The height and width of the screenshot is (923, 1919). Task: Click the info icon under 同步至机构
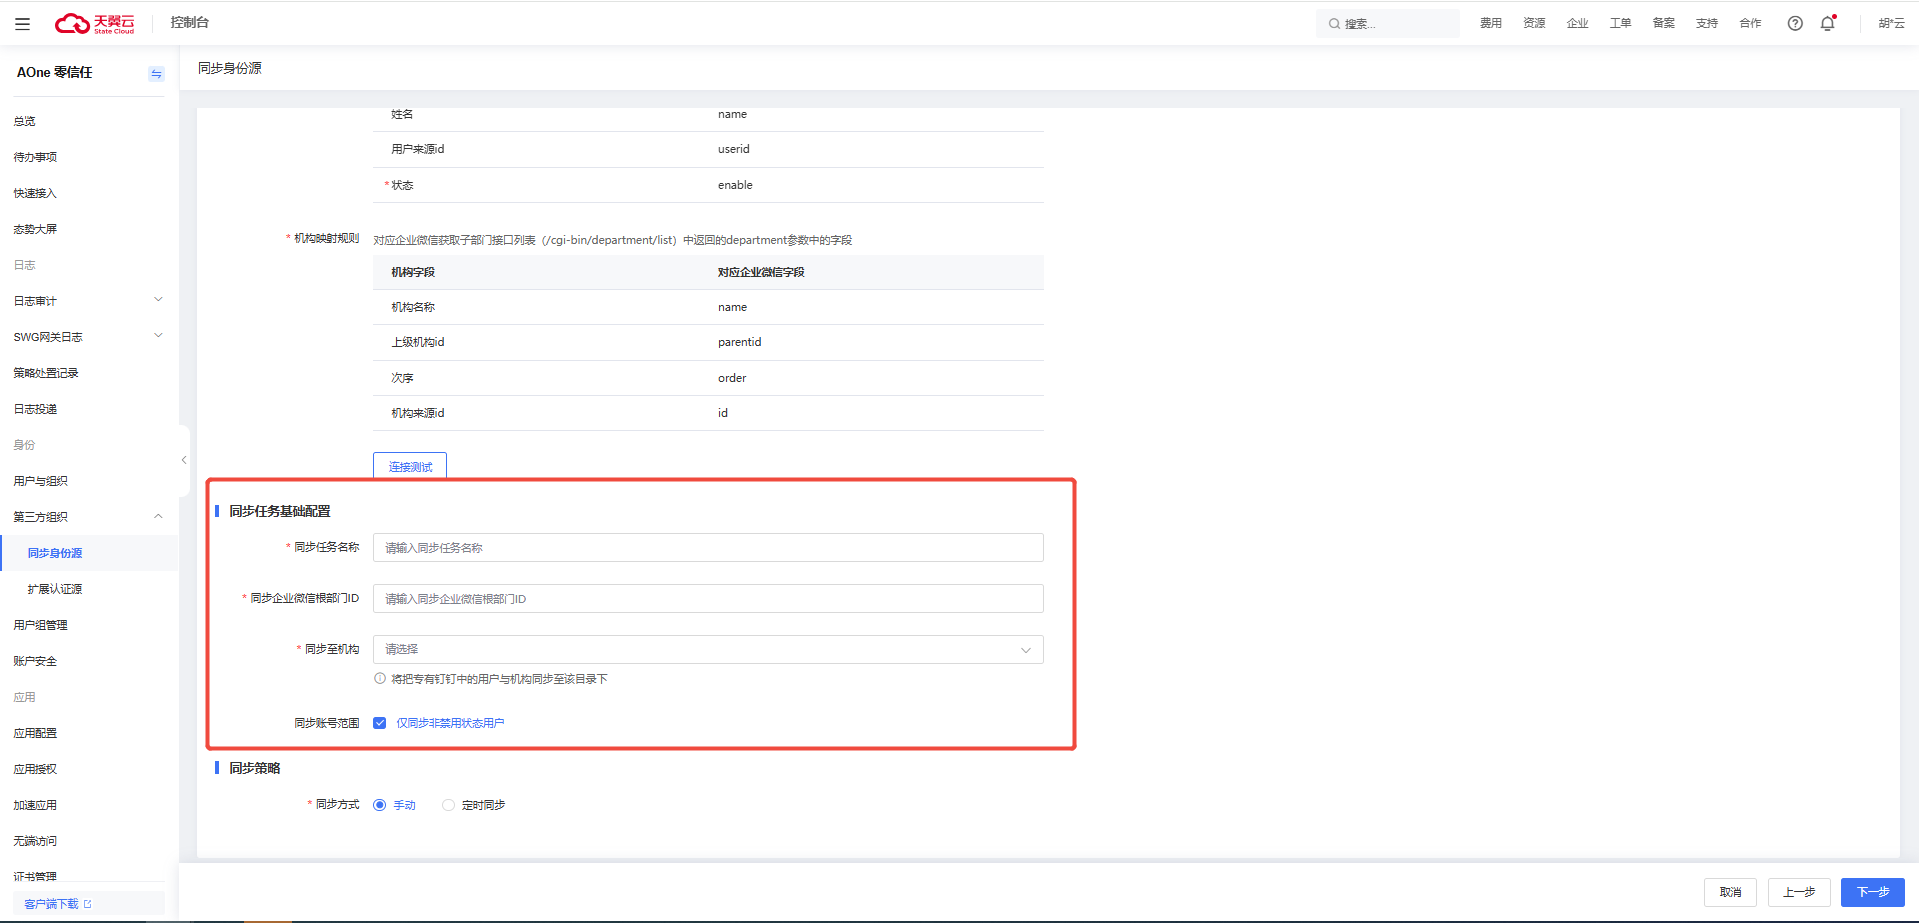point(380,679)
